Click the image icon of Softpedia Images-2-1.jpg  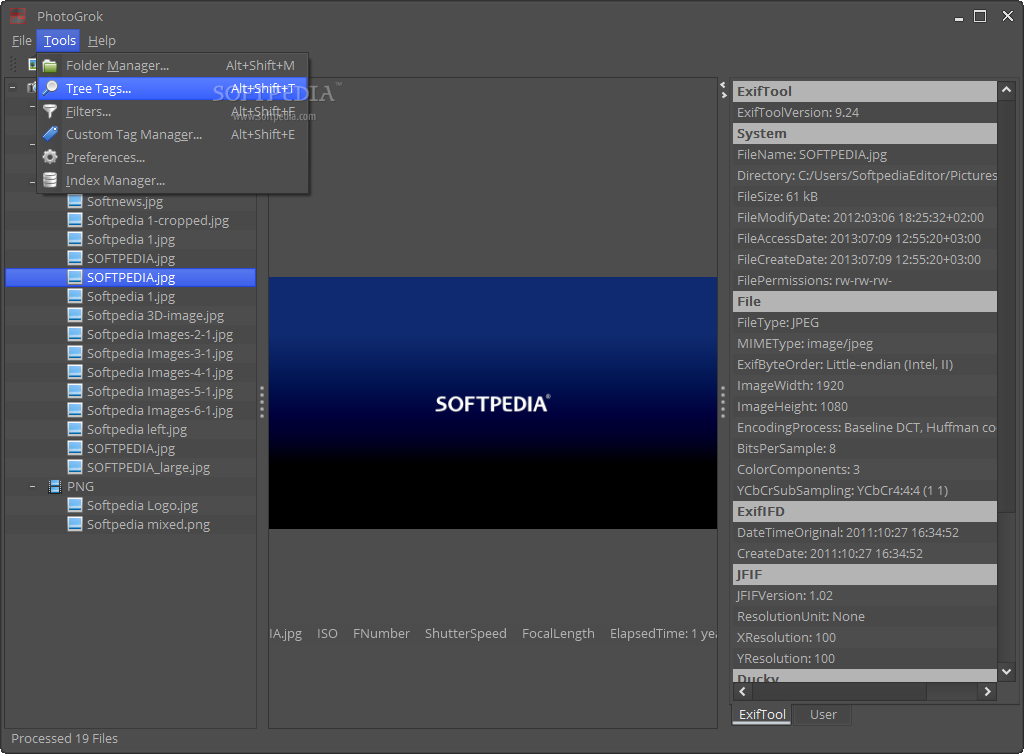click(x=75, y=335)
